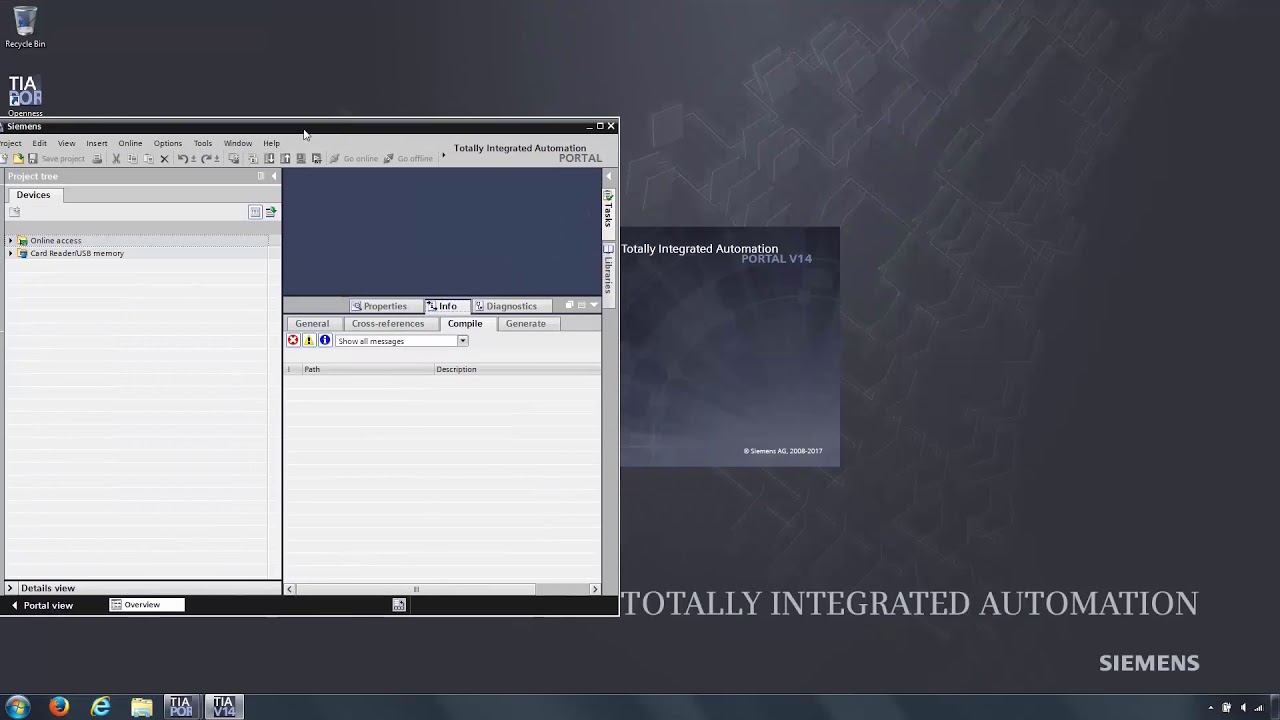The height and width of the screenshot is (720, 1280).
Task: Click the view toggle icon in the Devices toolbar
Action: pos(255,212)
